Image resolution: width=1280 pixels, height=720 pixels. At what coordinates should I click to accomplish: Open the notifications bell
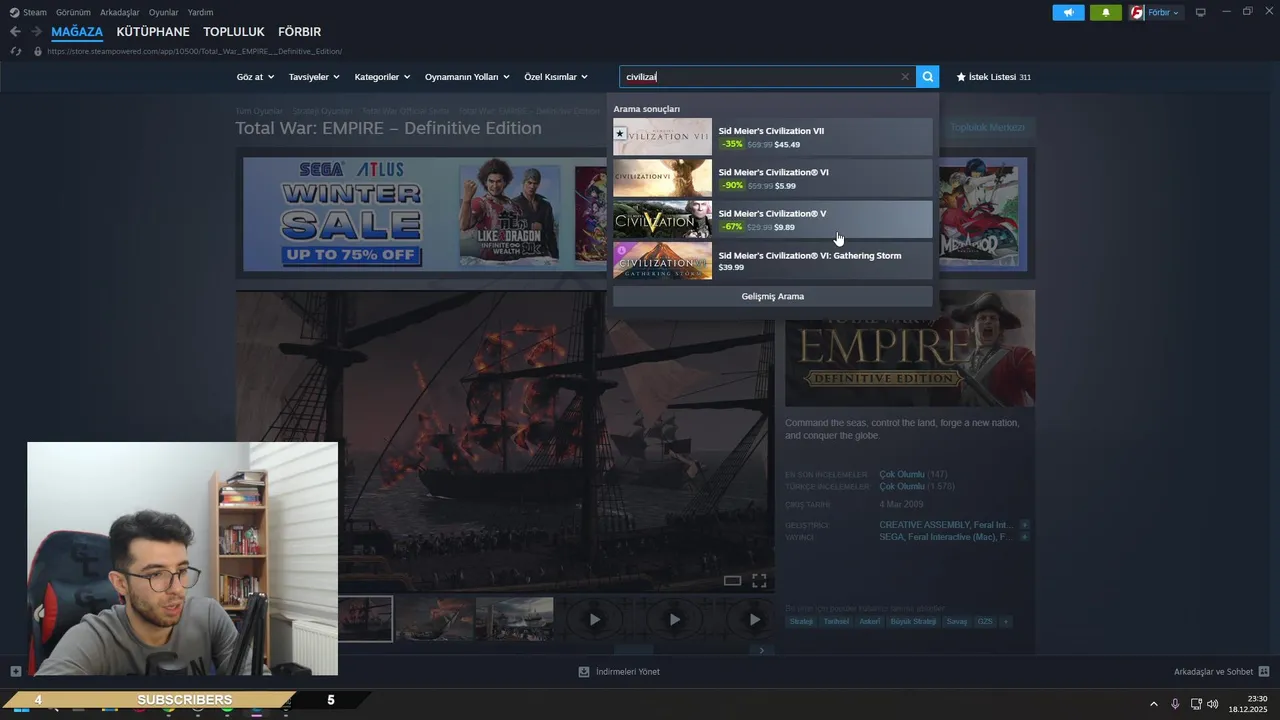coord(1105,13)
